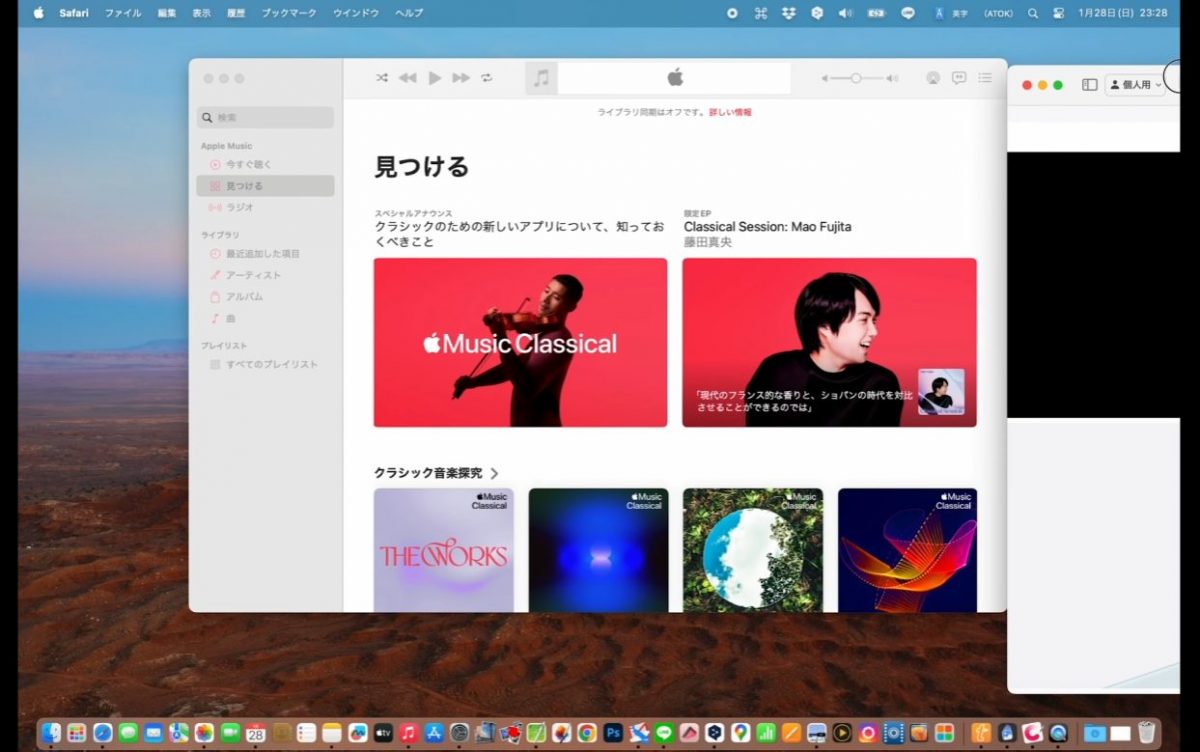Viewport: 1200px width, 752px height.
Task: Open the LINE menu bar icon
Action: point(908,13)
